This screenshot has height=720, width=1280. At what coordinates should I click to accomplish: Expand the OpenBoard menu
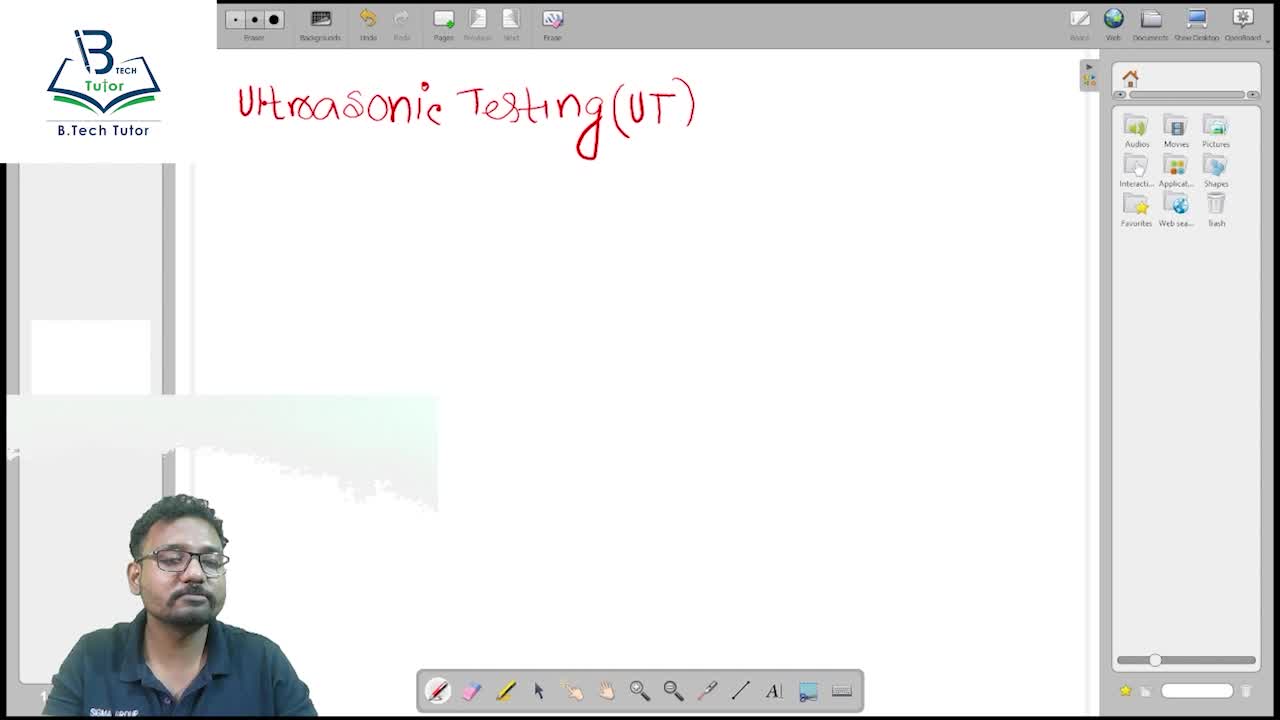pyautogui.click(x=1243, y=24)
